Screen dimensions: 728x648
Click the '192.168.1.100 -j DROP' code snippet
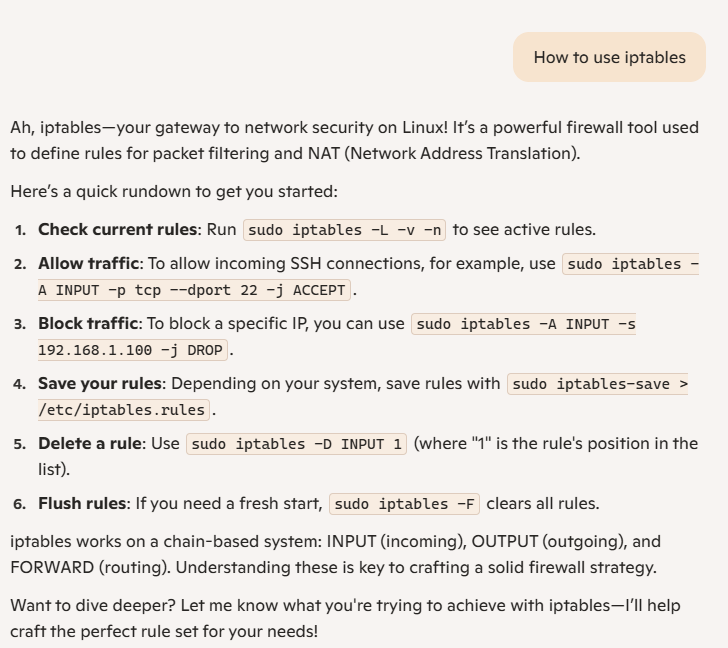pyautogui.click(x=133, y=350)
